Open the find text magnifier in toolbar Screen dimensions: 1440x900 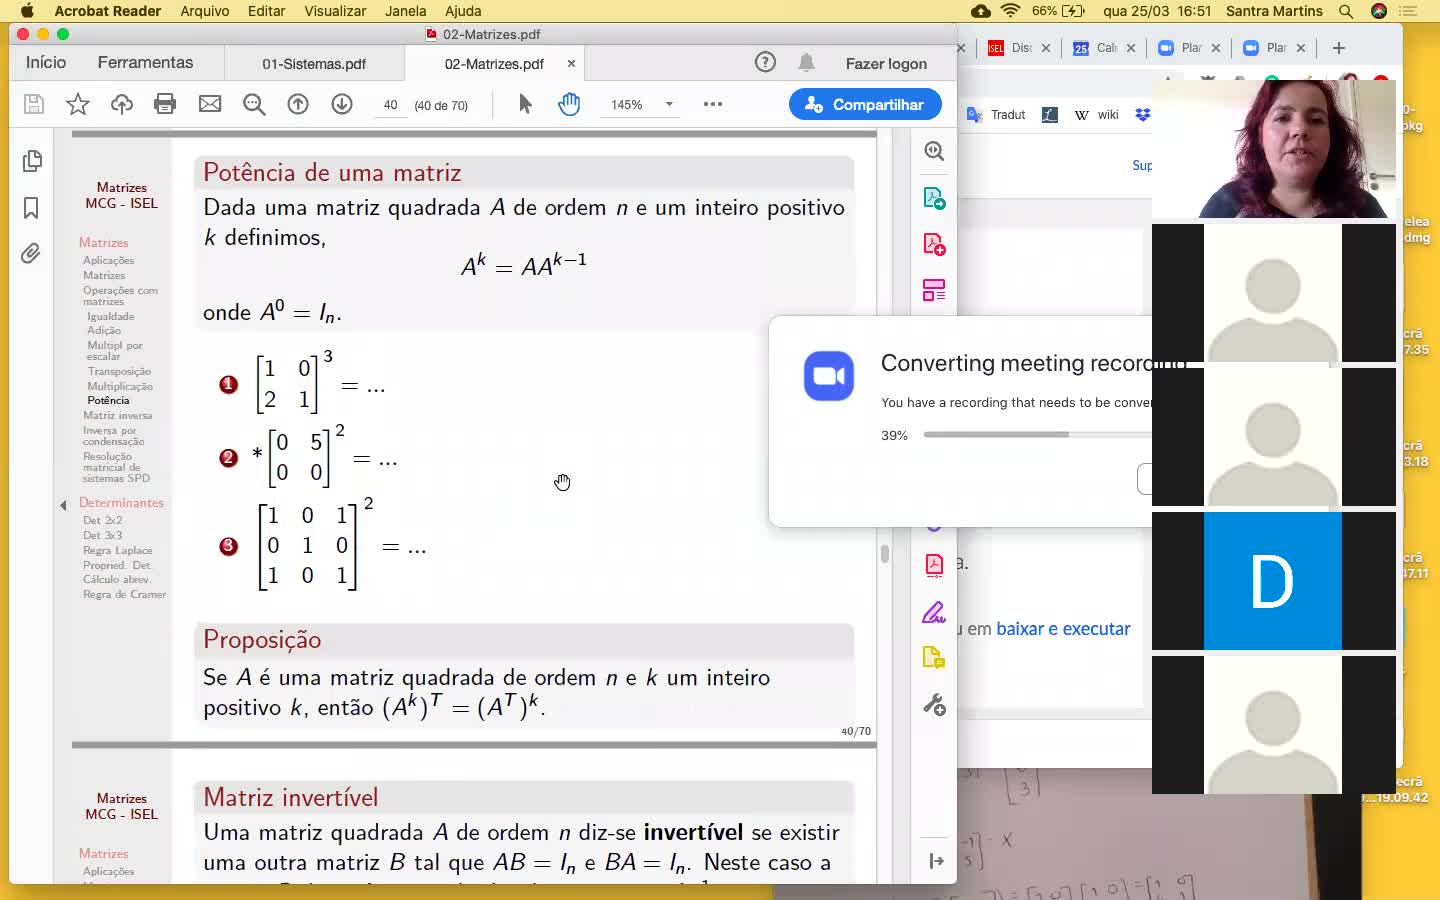(254, 104)
